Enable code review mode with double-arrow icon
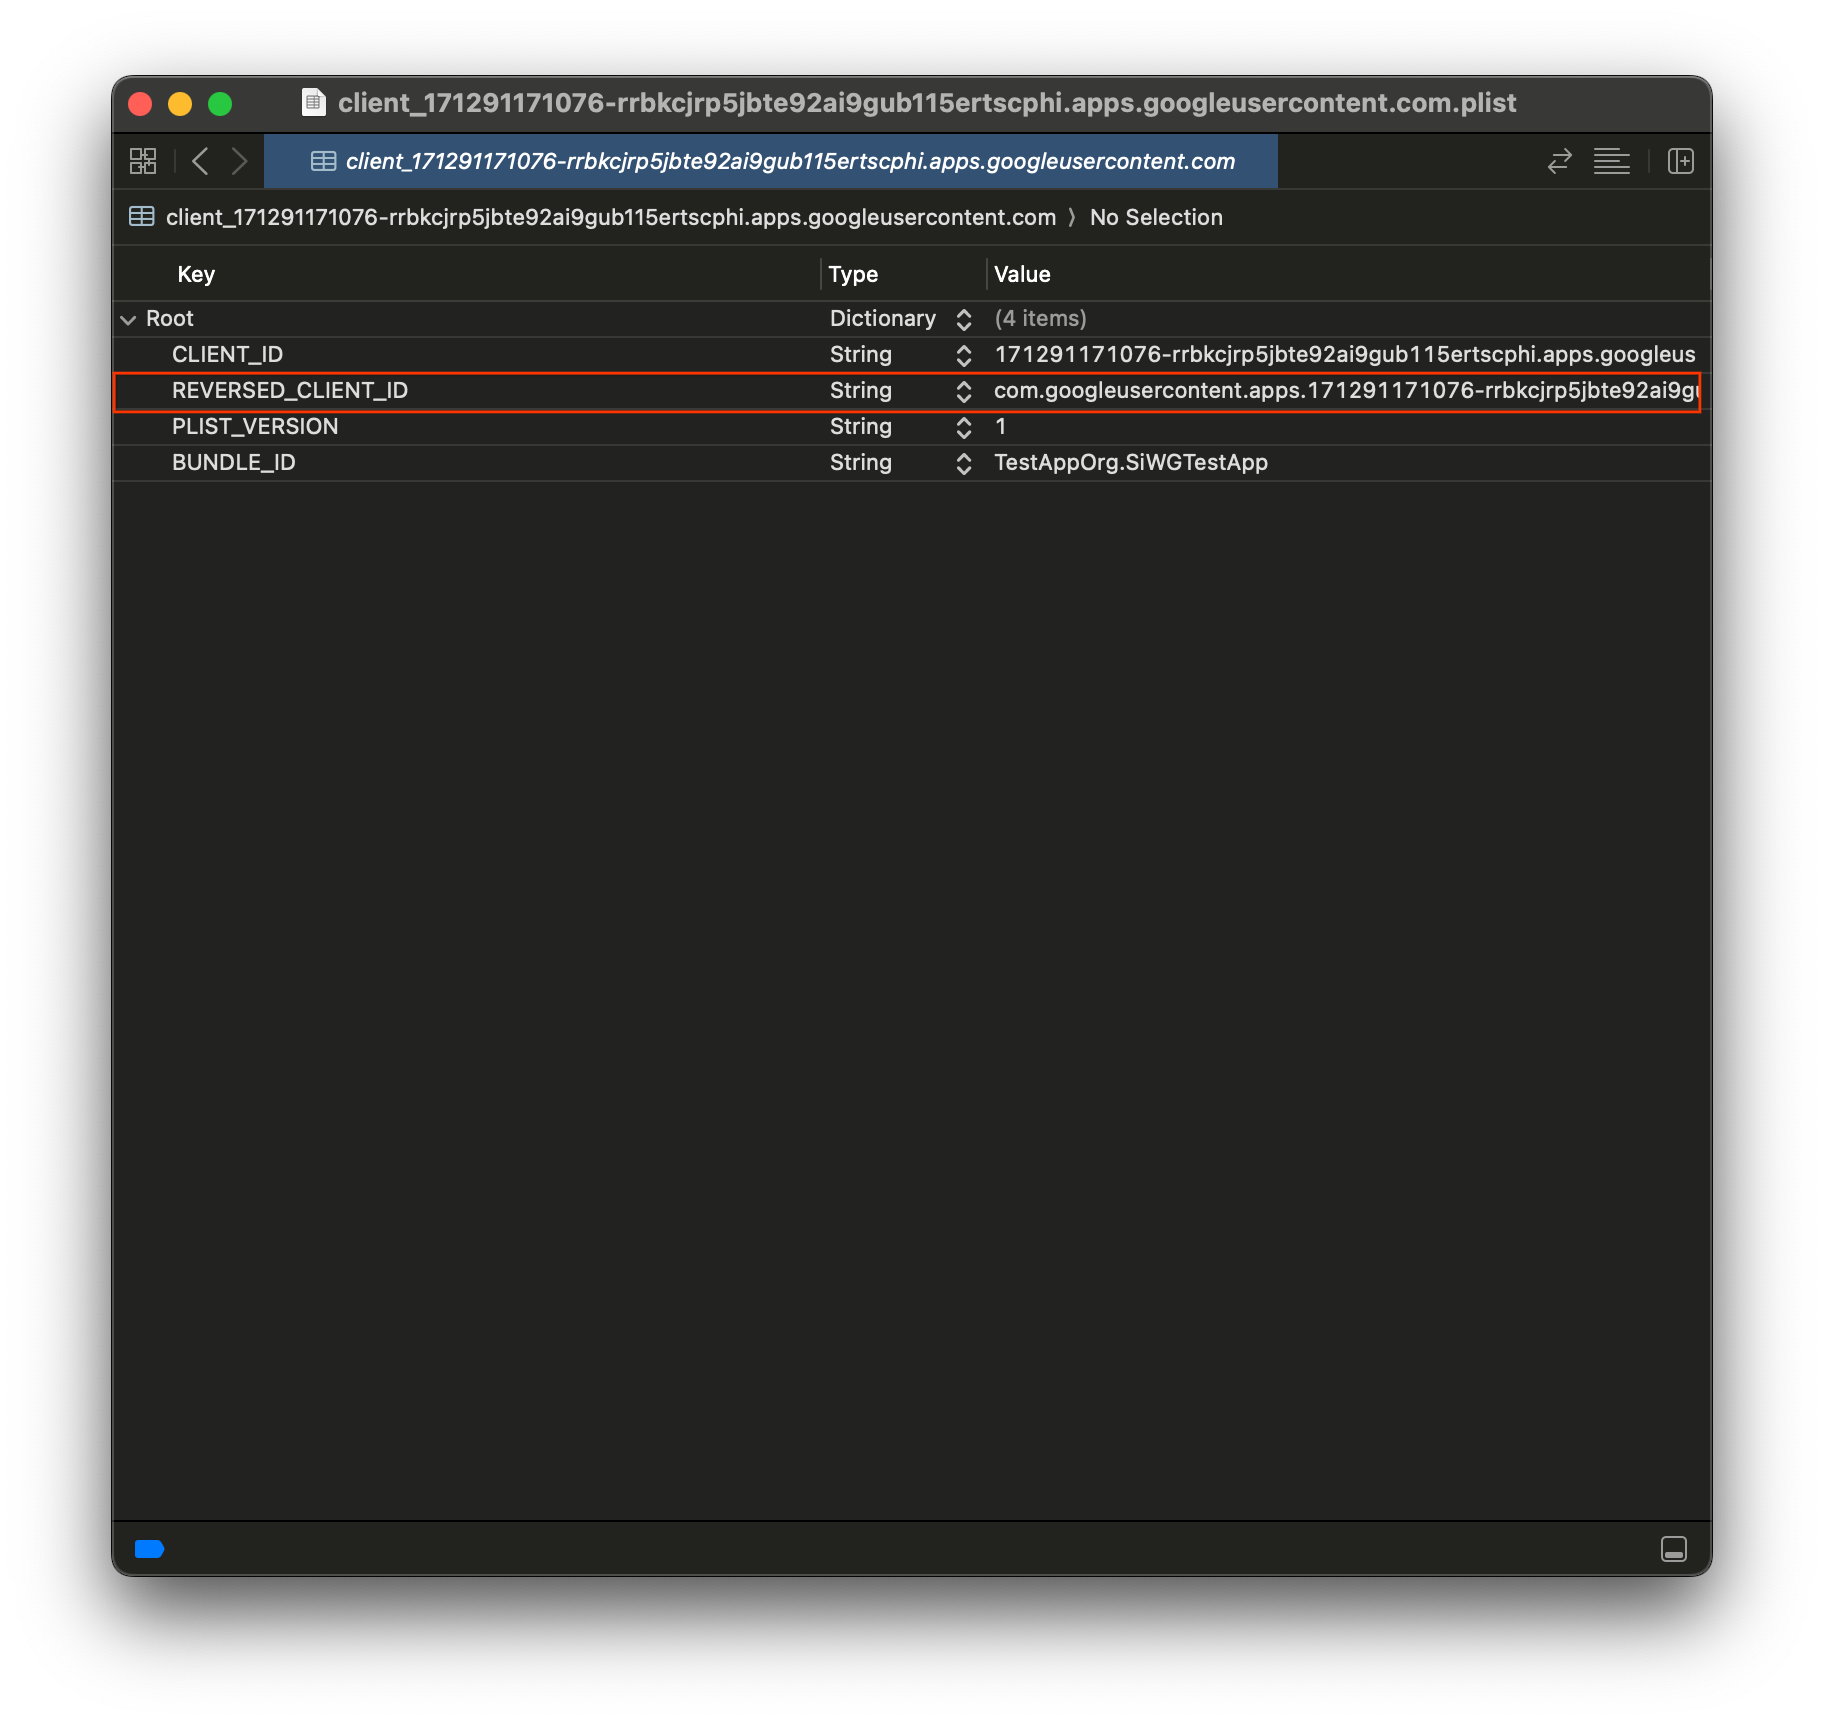 pyautogui.click(x=1559, y=161)
